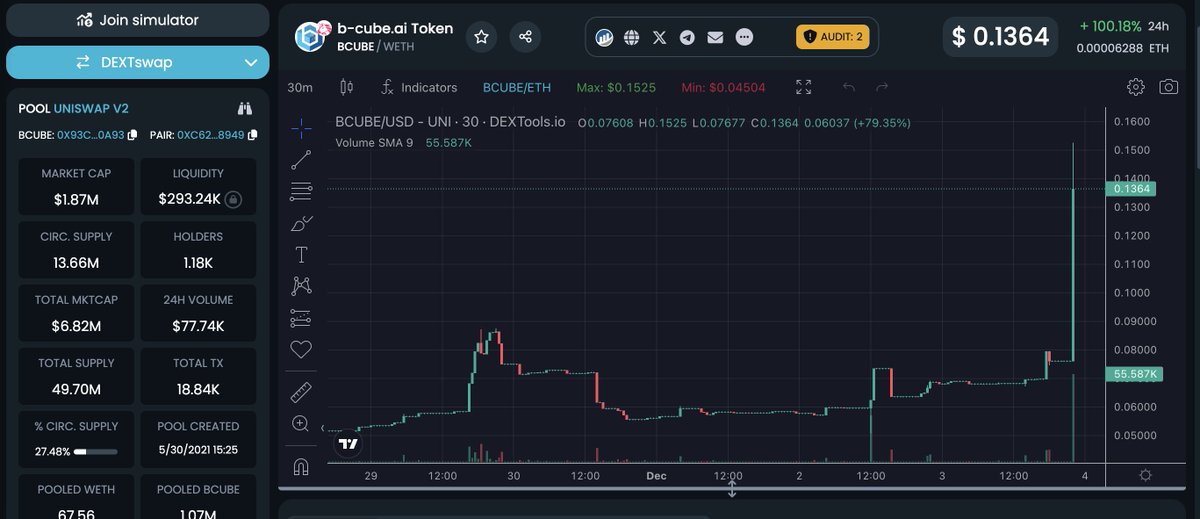Take a chart snapshot with camera icon
The width and height of the screenshot is (1200, 519).
[1168, 87]
